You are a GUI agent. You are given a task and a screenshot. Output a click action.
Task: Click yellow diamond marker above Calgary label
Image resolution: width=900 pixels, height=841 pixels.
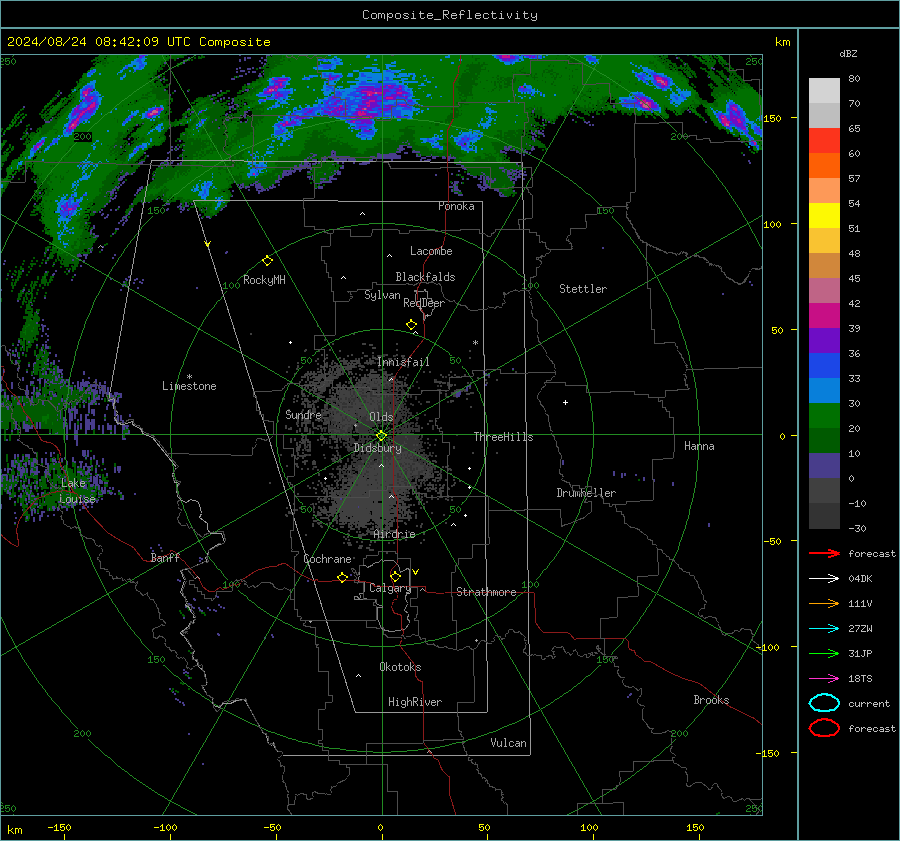pos(395,576)
